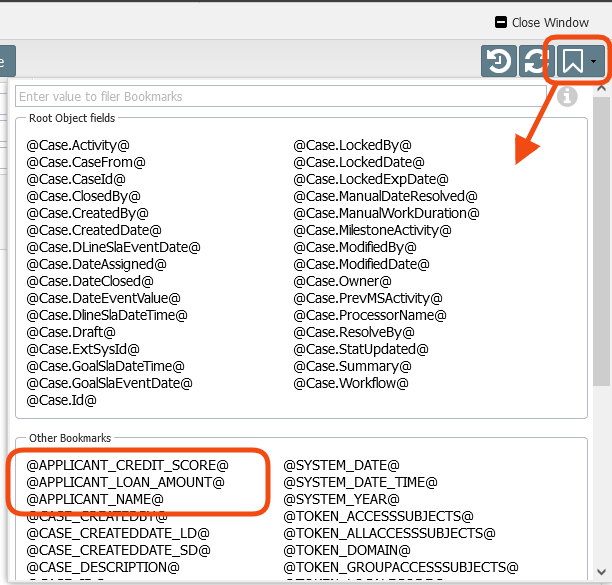612x585 pixels.
Task: Click the history clock icon
Action: pyautogui.click(x=497, y=62)
